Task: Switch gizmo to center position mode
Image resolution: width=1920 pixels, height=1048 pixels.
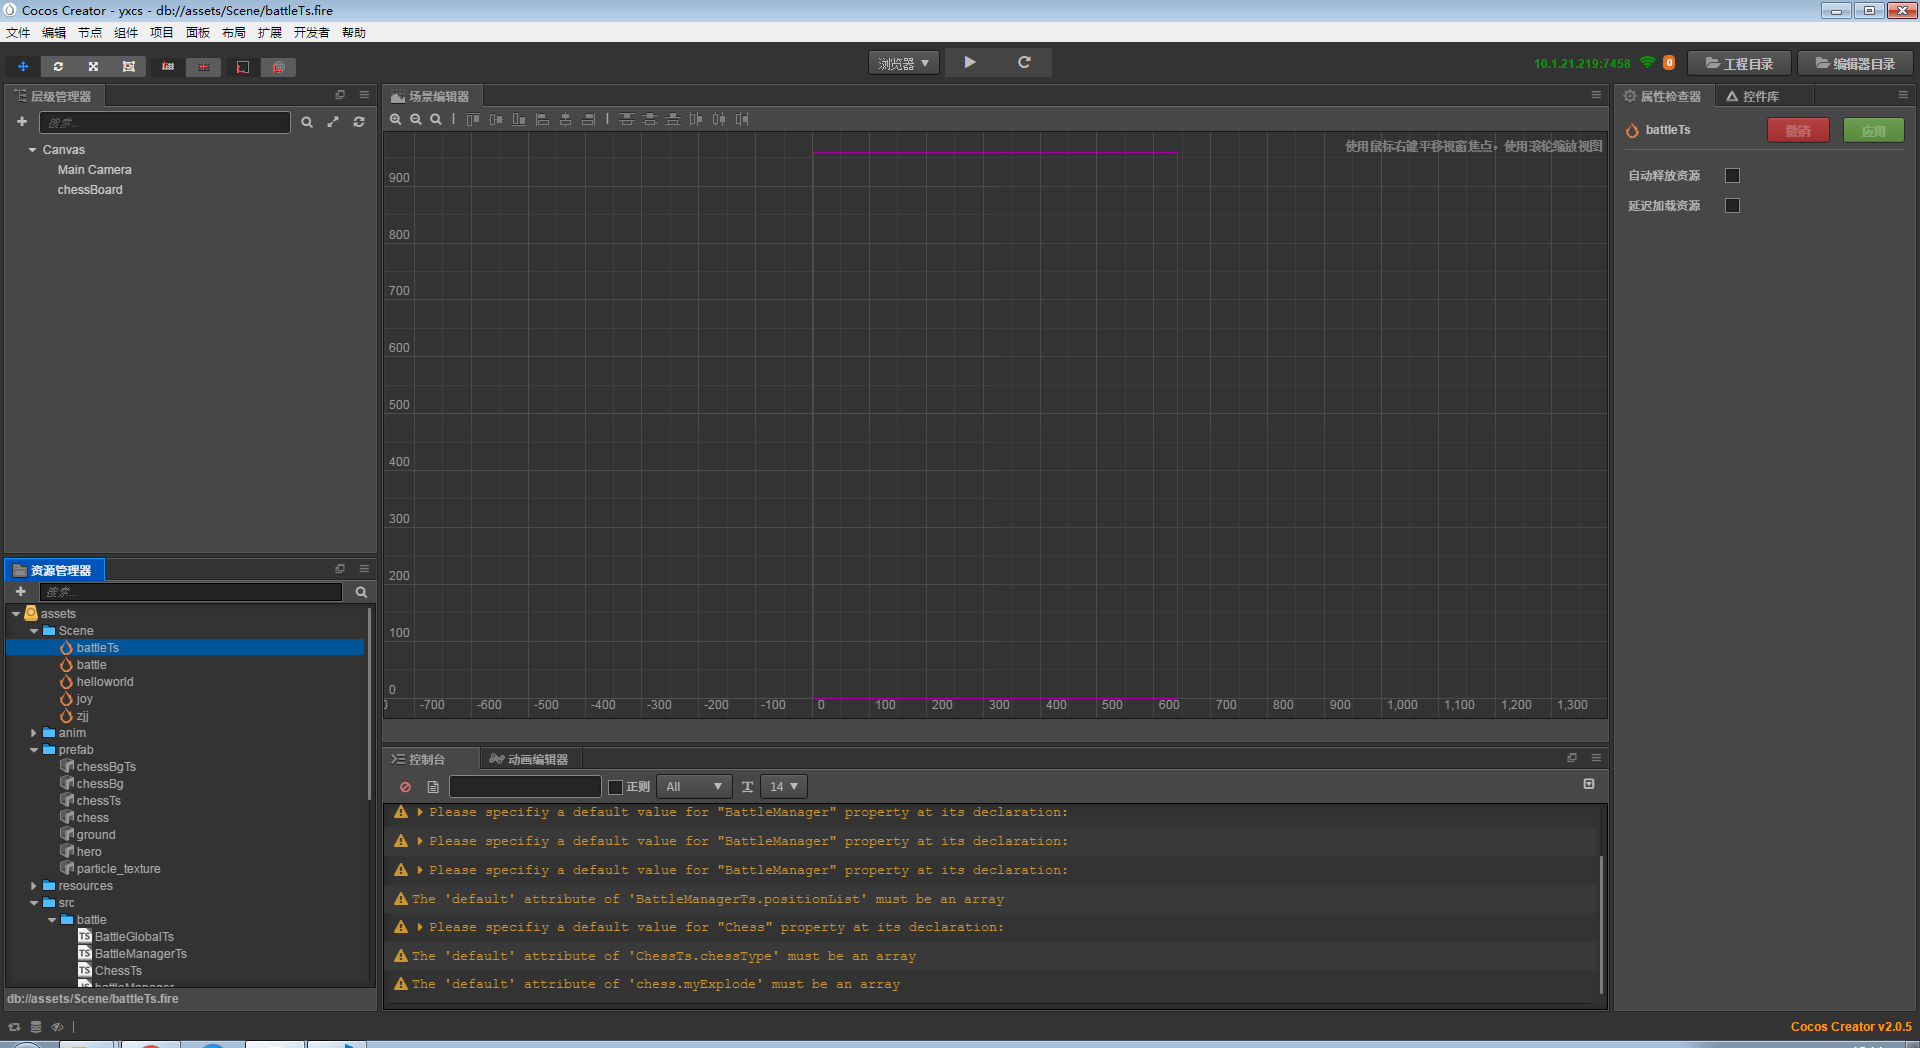Action: 203,67
